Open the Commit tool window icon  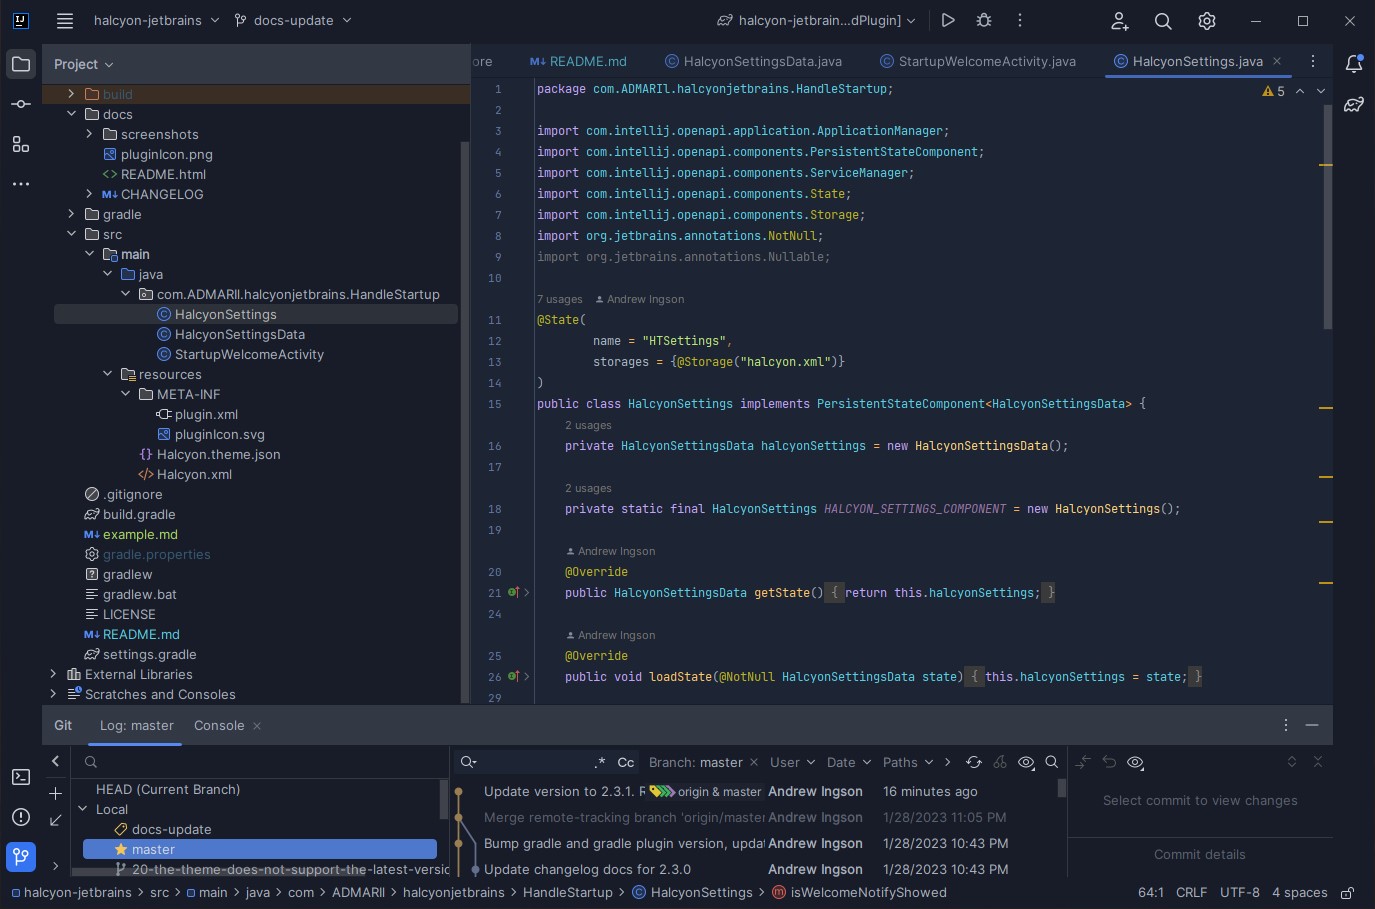[x=21, y=104]
